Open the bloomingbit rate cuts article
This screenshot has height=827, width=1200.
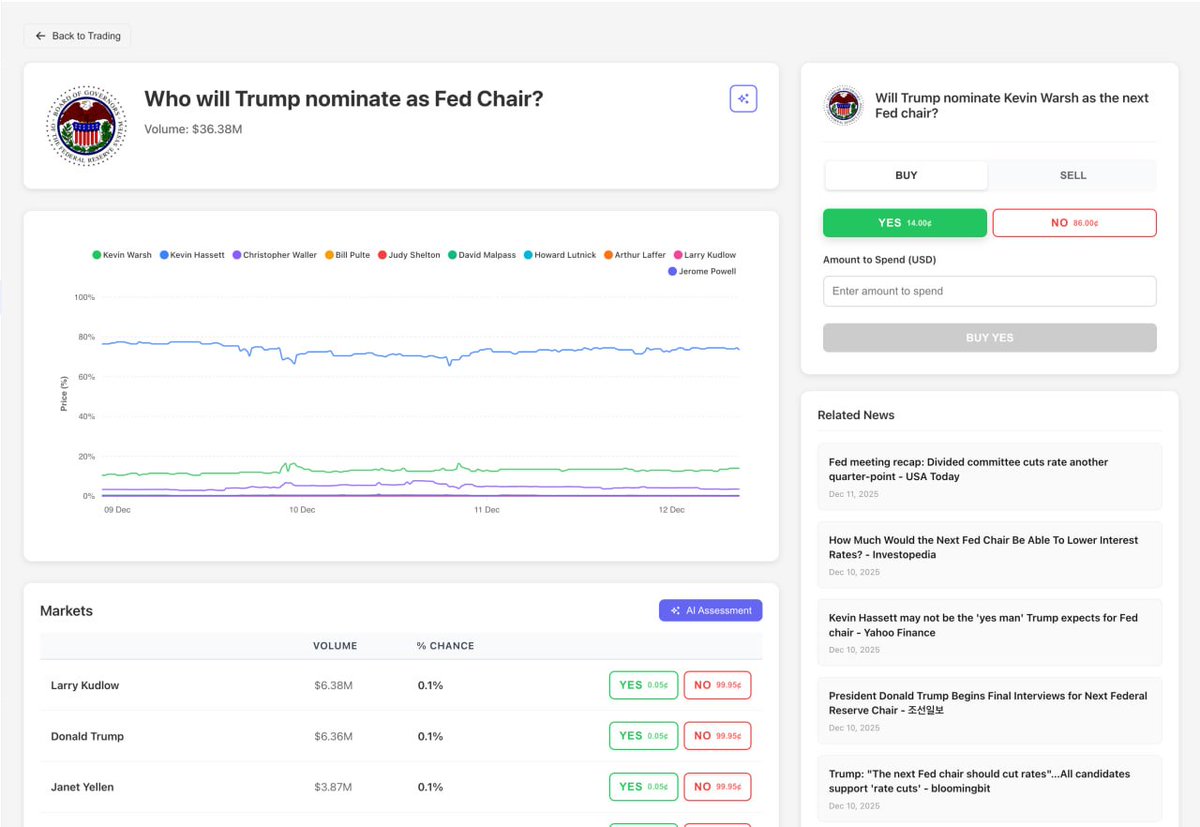click(990, 789)
